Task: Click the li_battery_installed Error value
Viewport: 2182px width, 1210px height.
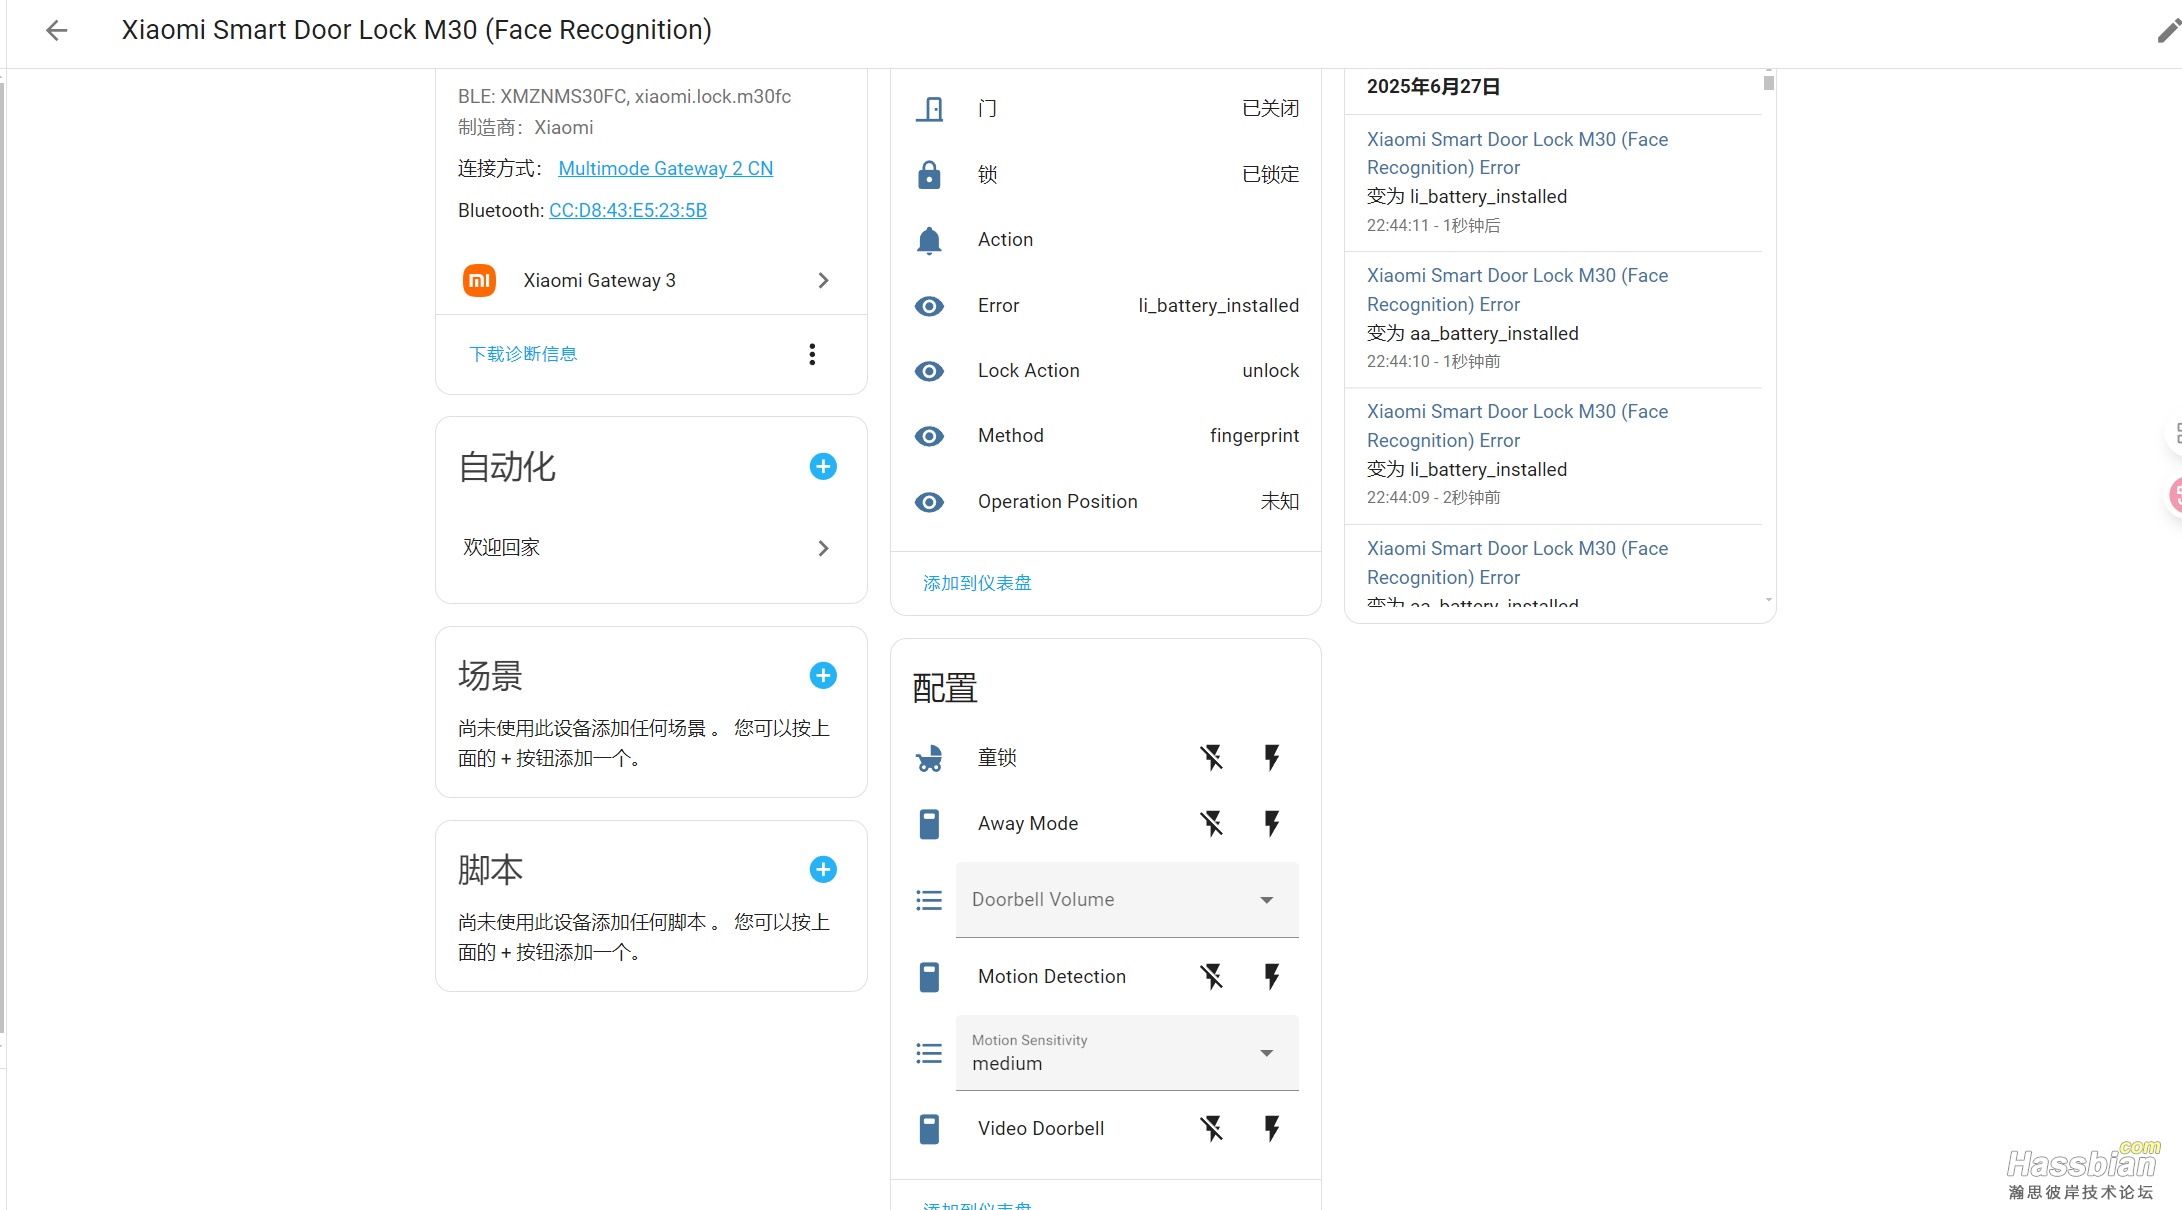Action: click(1218, 306)
